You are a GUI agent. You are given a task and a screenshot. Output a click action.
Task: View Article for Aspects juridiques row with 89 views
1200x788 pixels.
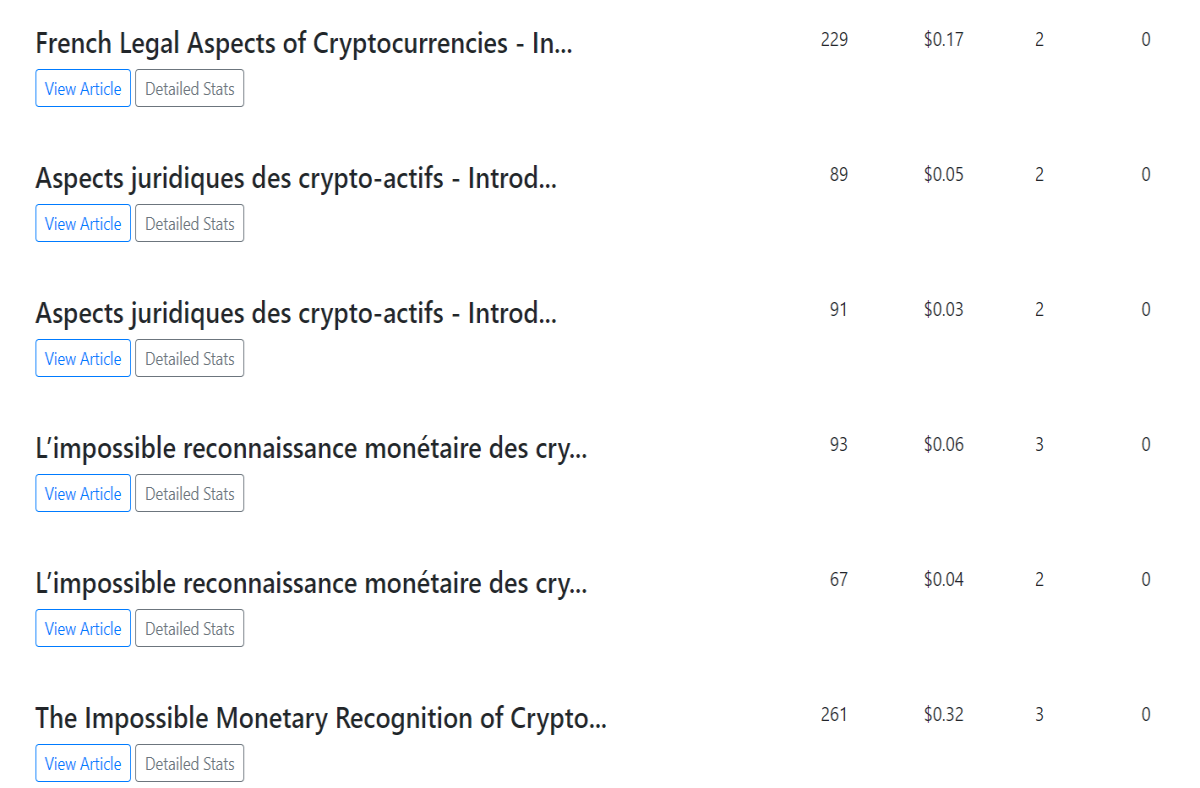click(x=83, y=223)
